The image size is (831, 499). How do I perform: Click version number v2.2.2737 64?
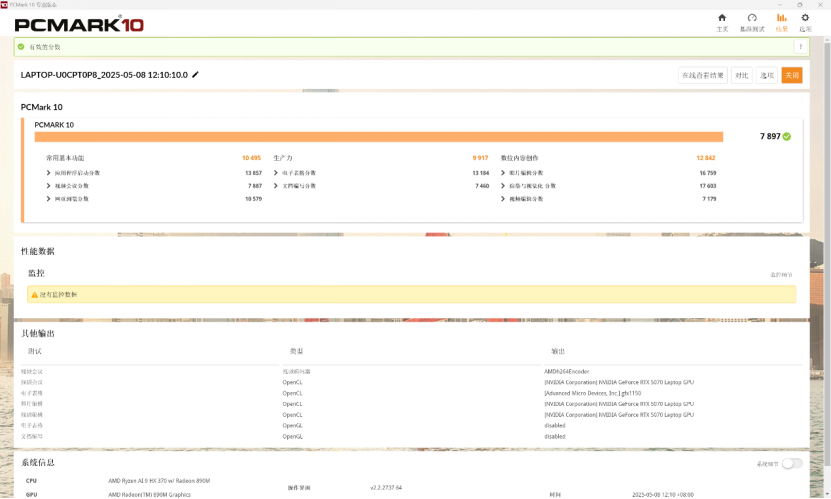point(386,487)
